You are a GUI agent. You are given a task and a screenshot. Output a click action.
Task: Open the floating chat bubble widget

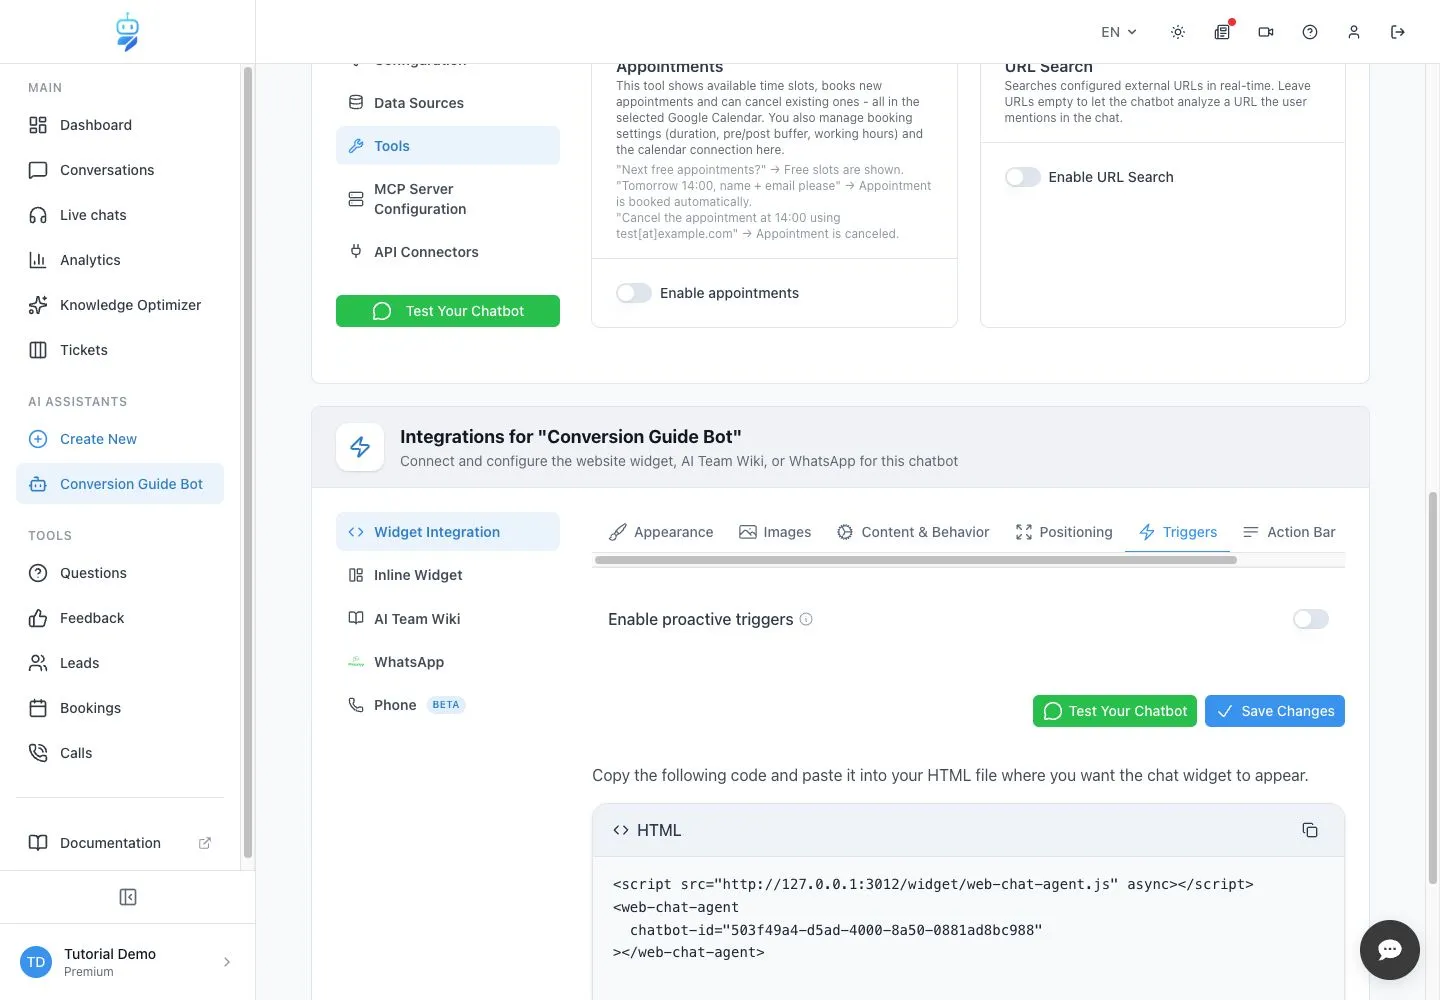click(1390, 950)
